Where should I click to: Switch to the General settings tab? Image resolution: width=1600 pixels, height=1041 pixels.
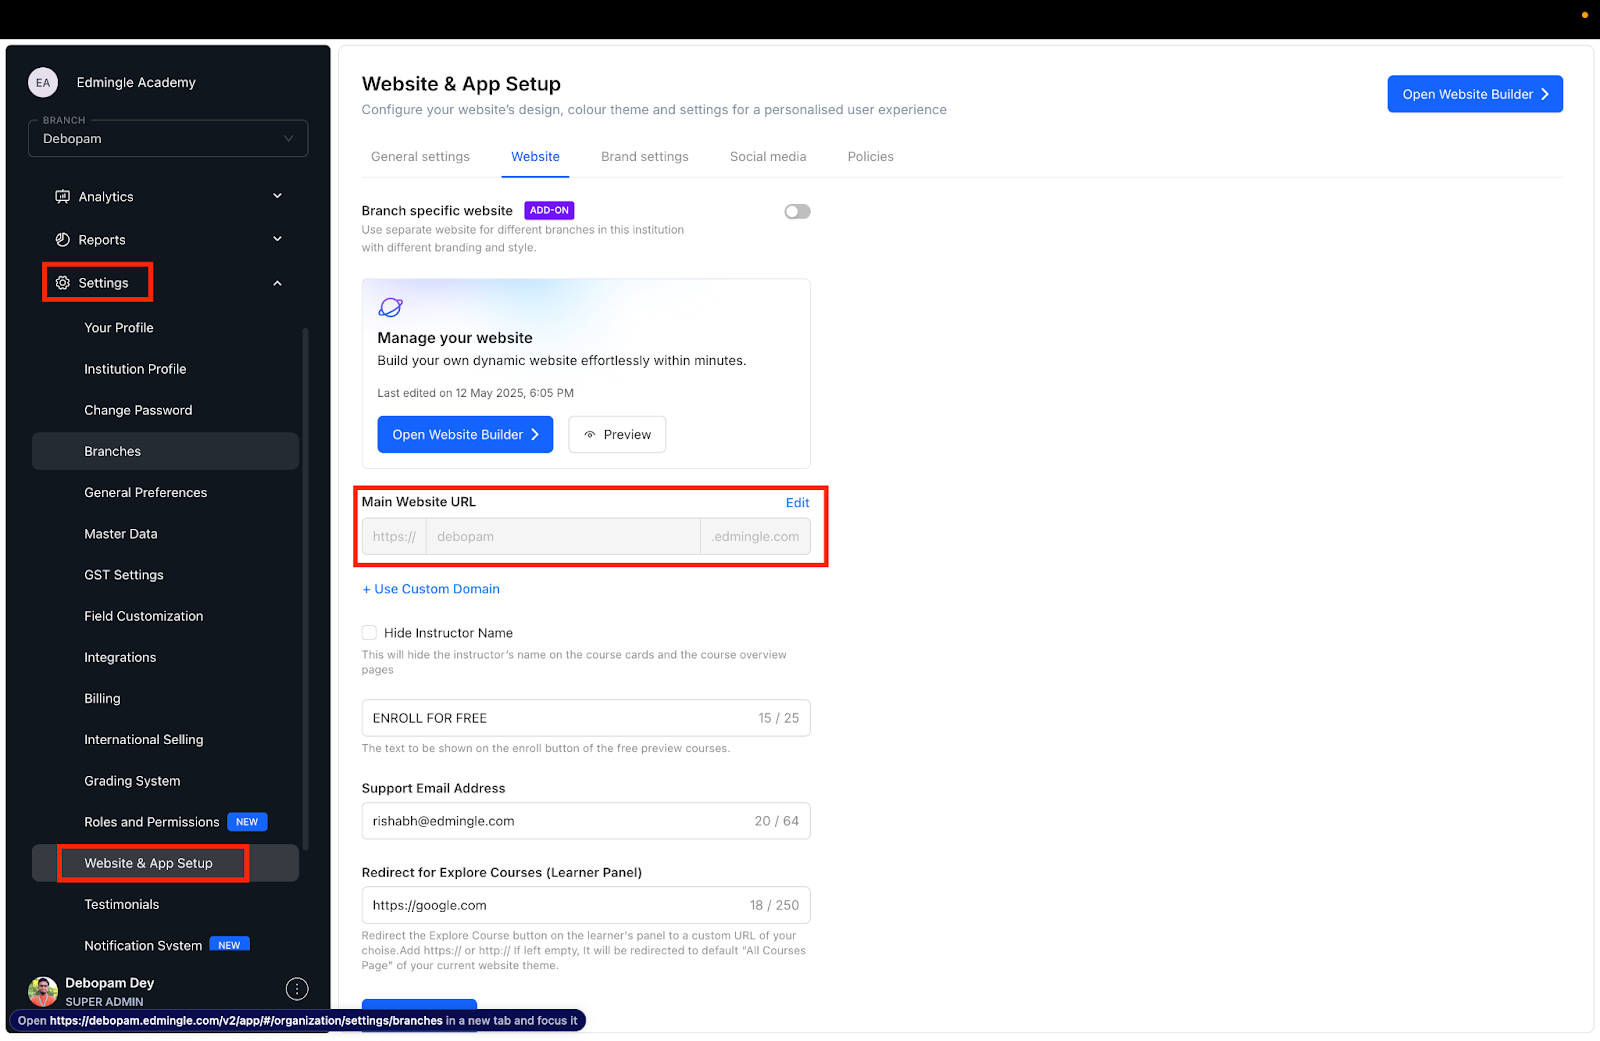[420, 157]
